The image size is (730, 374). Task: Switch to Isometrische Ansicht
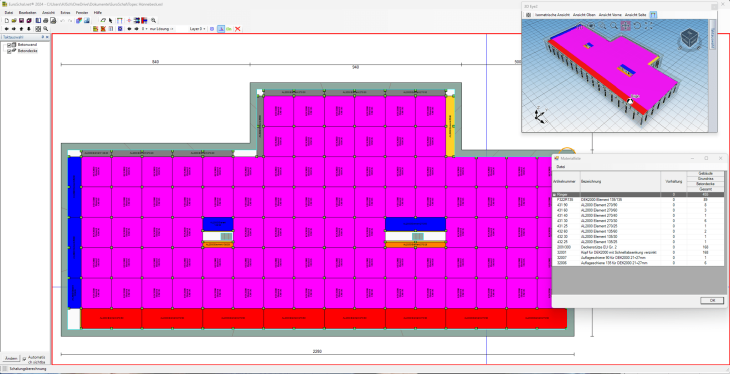(x=552, y=15)
